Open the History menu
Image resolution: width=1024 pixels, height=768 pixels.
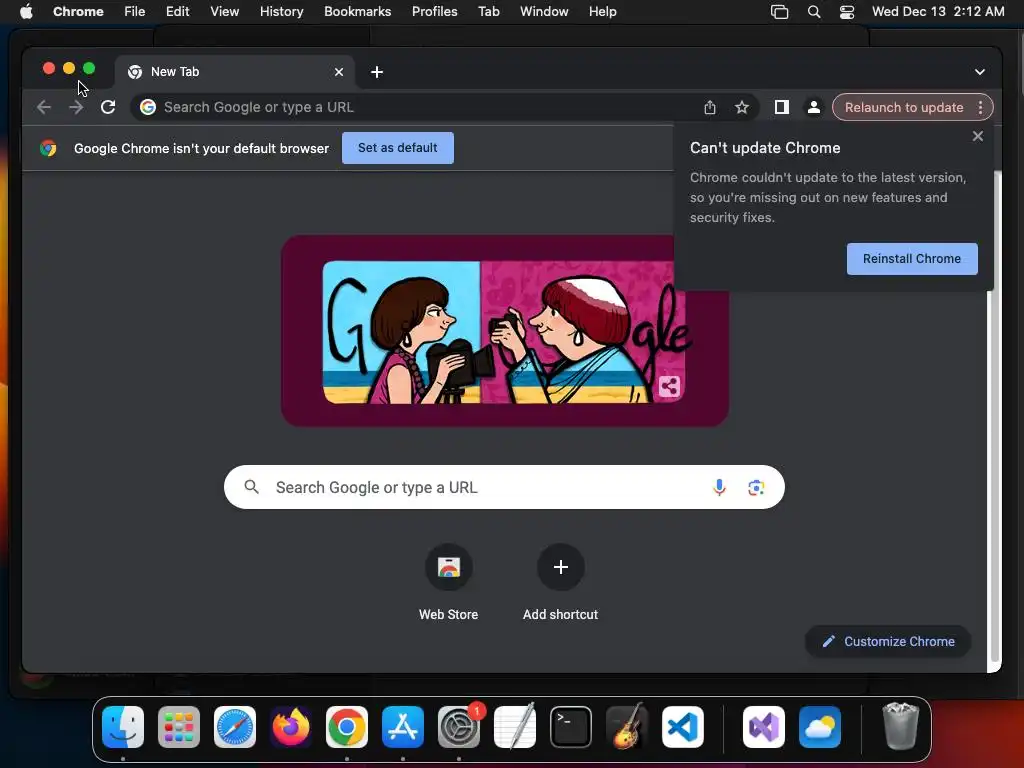click(x=281, y=11)
